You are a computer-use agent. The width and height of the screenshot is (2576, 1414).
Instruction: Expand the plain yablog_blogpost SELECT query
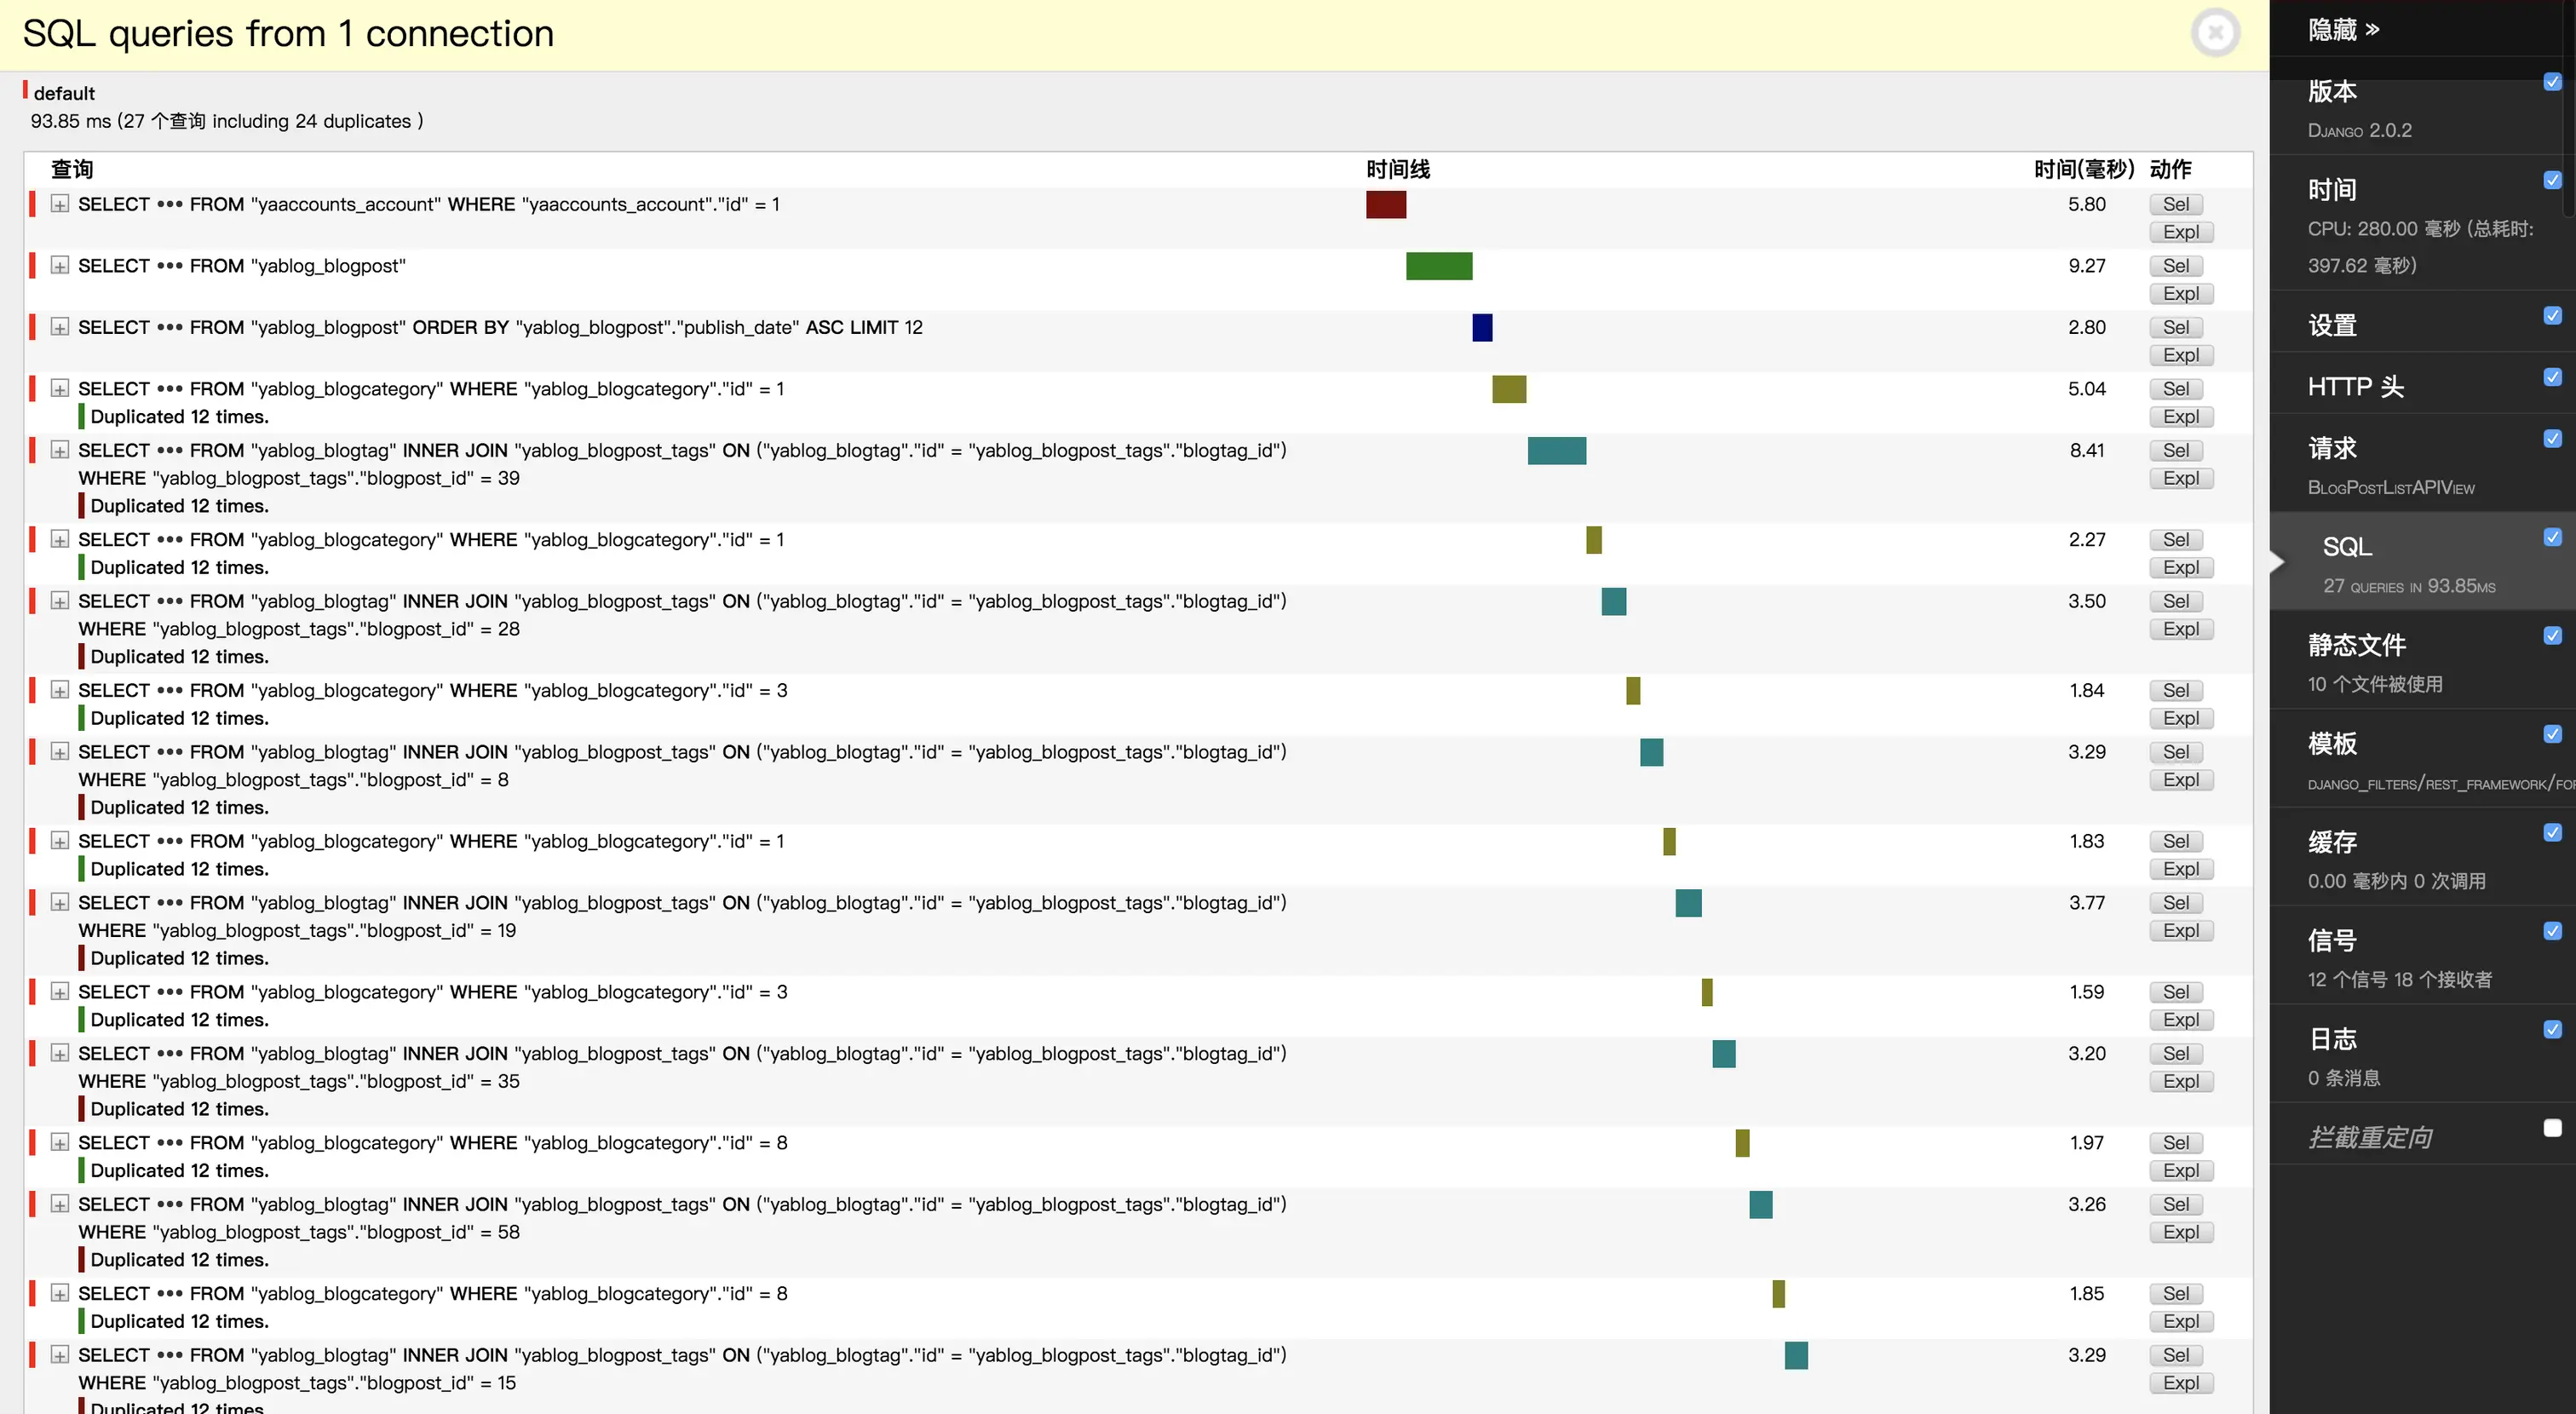pos(60,266)
